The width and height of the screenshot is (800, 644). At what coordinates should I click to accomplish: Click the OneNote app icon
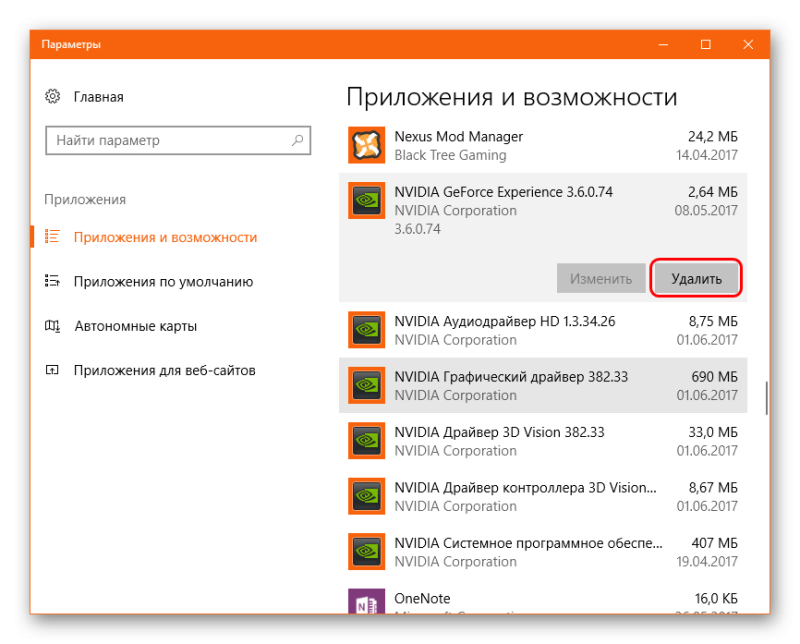click(x=366, y=601)
